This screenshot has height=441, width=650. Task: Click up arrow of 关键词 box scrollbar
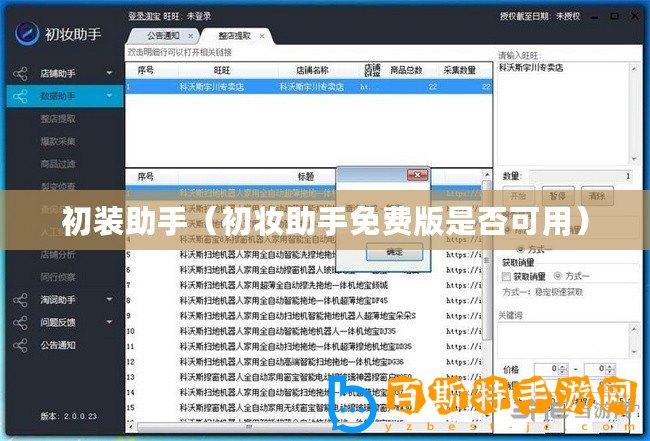pos(634,329)
